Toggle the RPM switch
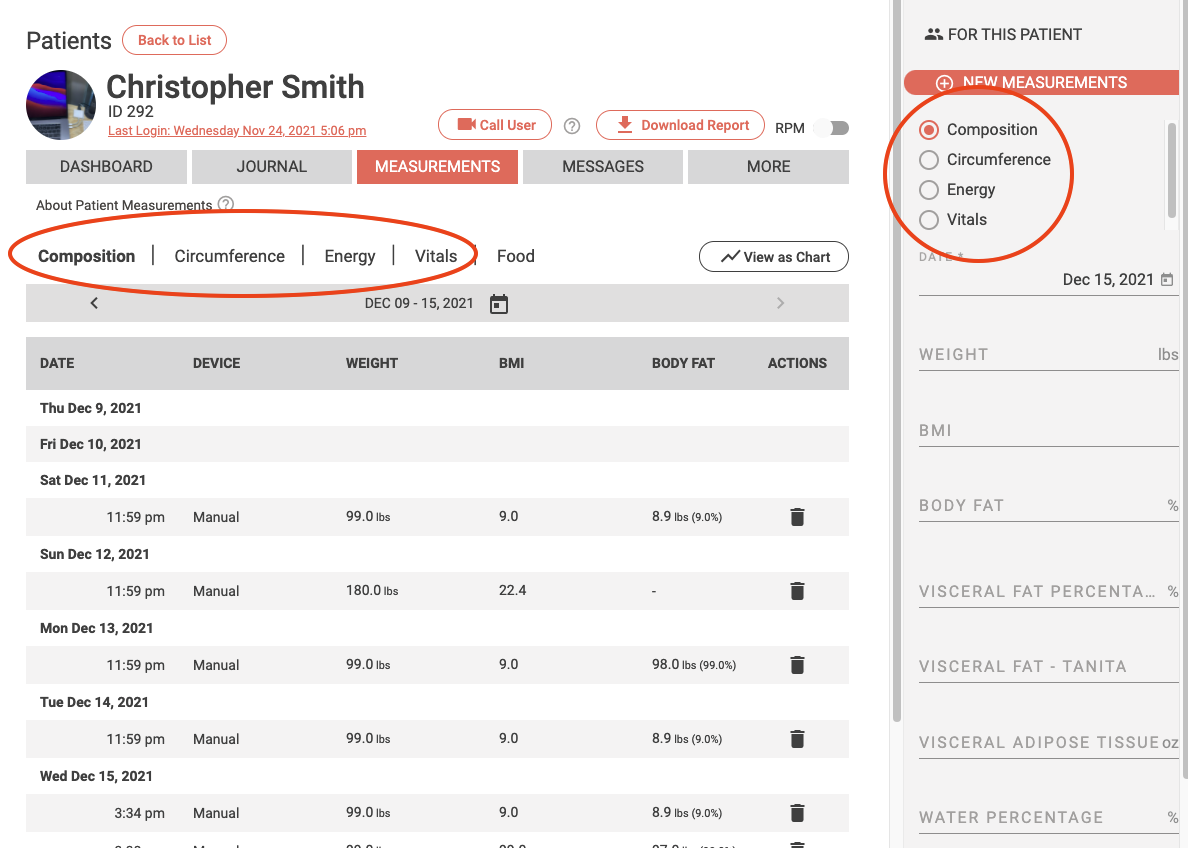The height and width of the screenshot is (848, 1188). point(832,128)
